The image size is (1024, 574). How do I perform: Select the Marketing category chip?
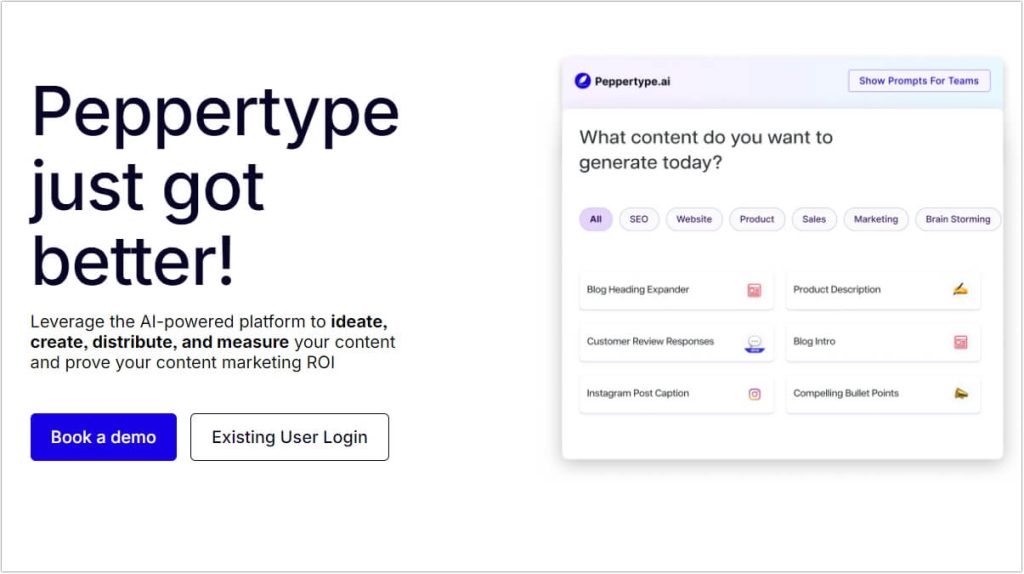876,219
